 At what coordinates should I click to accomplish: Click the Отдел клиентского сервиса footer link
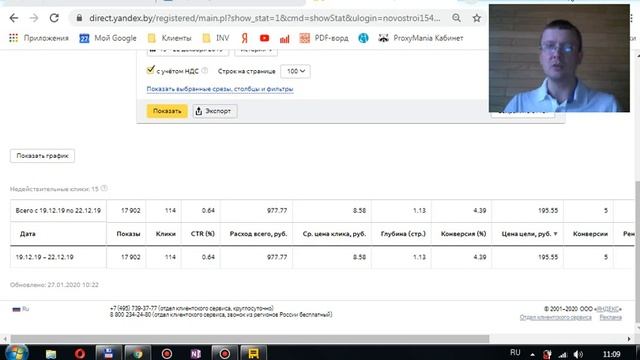pos(556,317)
